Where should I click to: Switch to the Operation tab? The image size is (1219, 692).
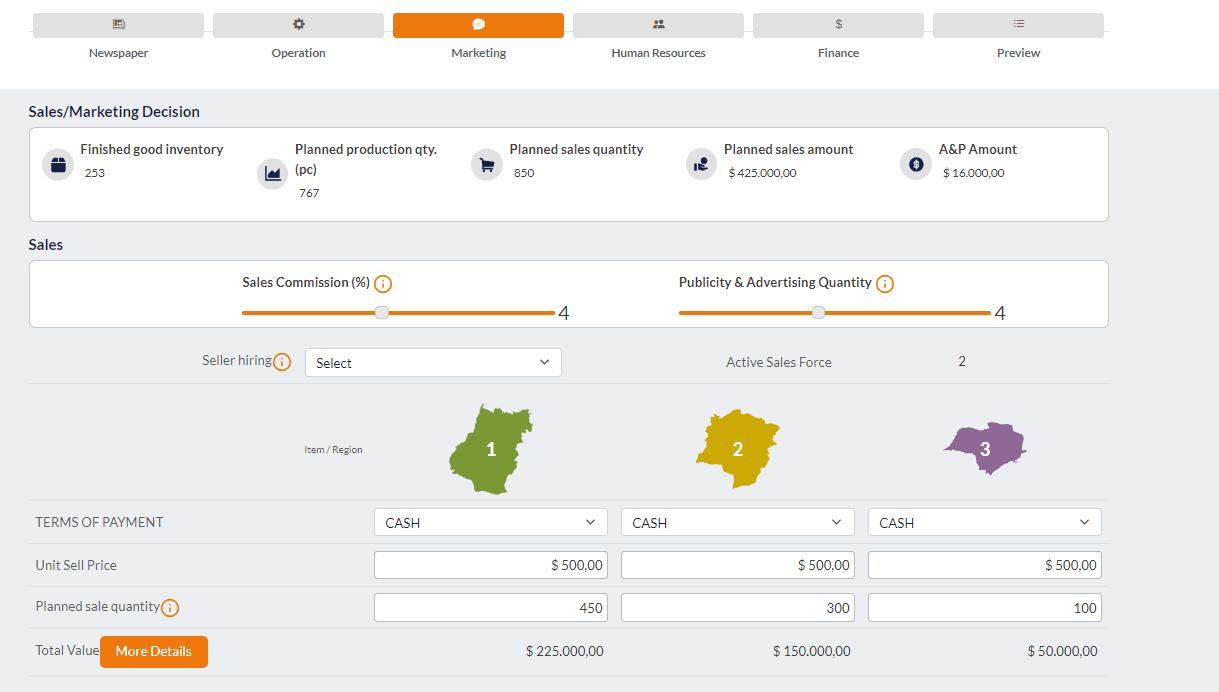click(298, 25)
